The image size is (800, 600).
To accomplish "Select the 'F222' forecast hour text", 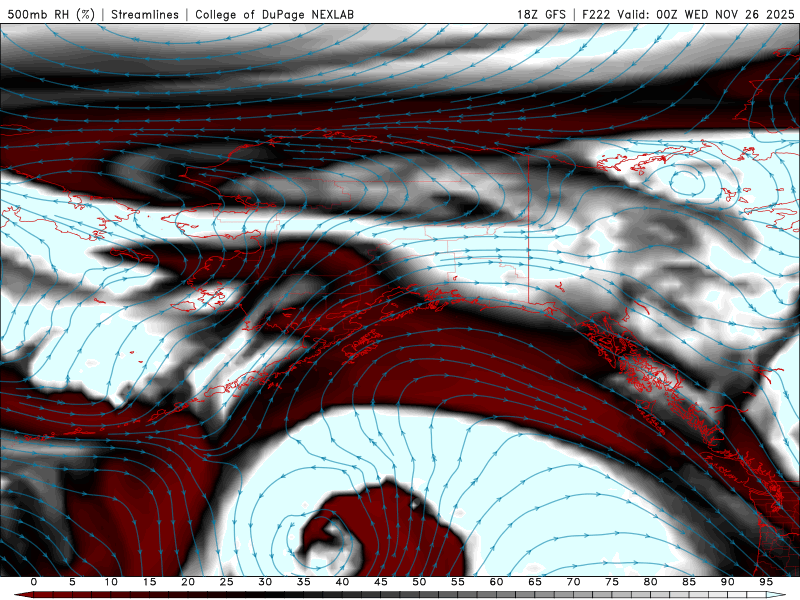I will coord(596,14).
